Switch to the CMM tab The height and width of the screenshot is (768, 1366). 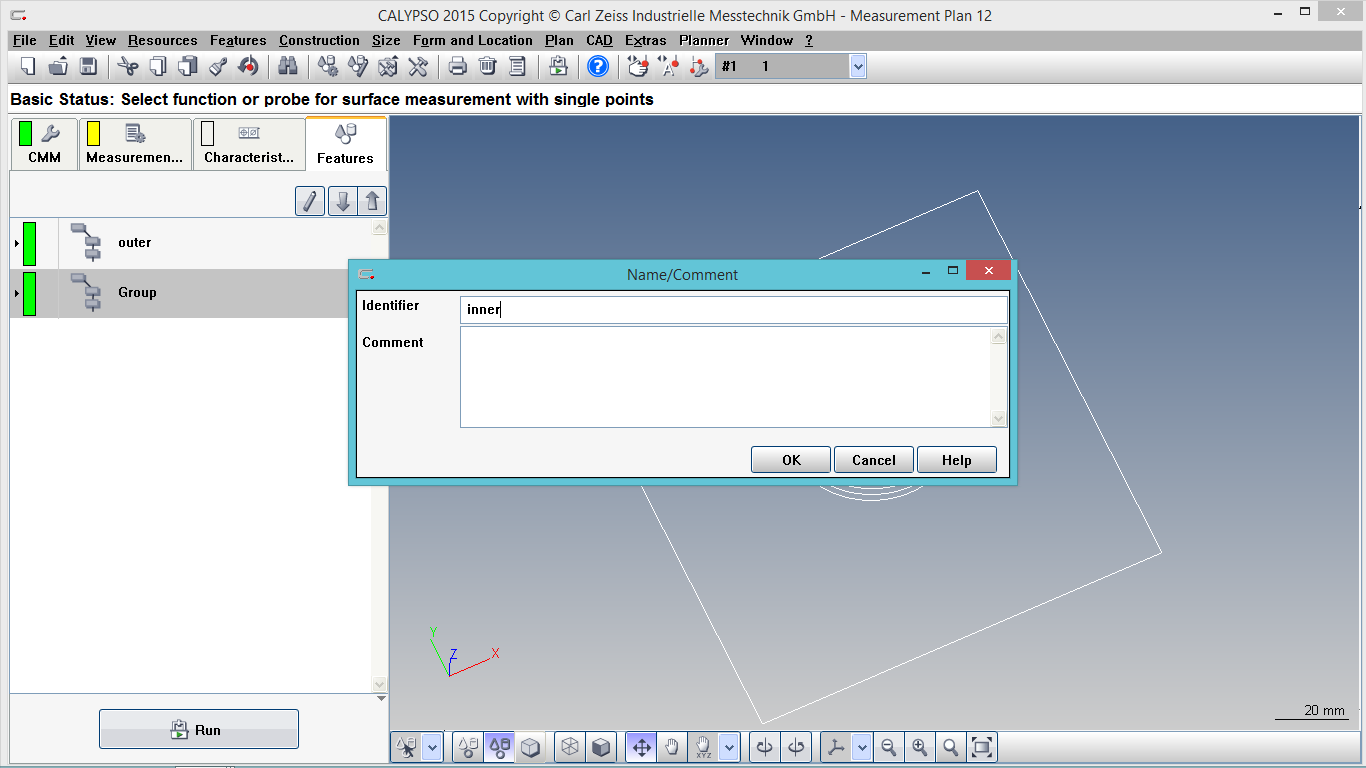click(x=44, y=145)
